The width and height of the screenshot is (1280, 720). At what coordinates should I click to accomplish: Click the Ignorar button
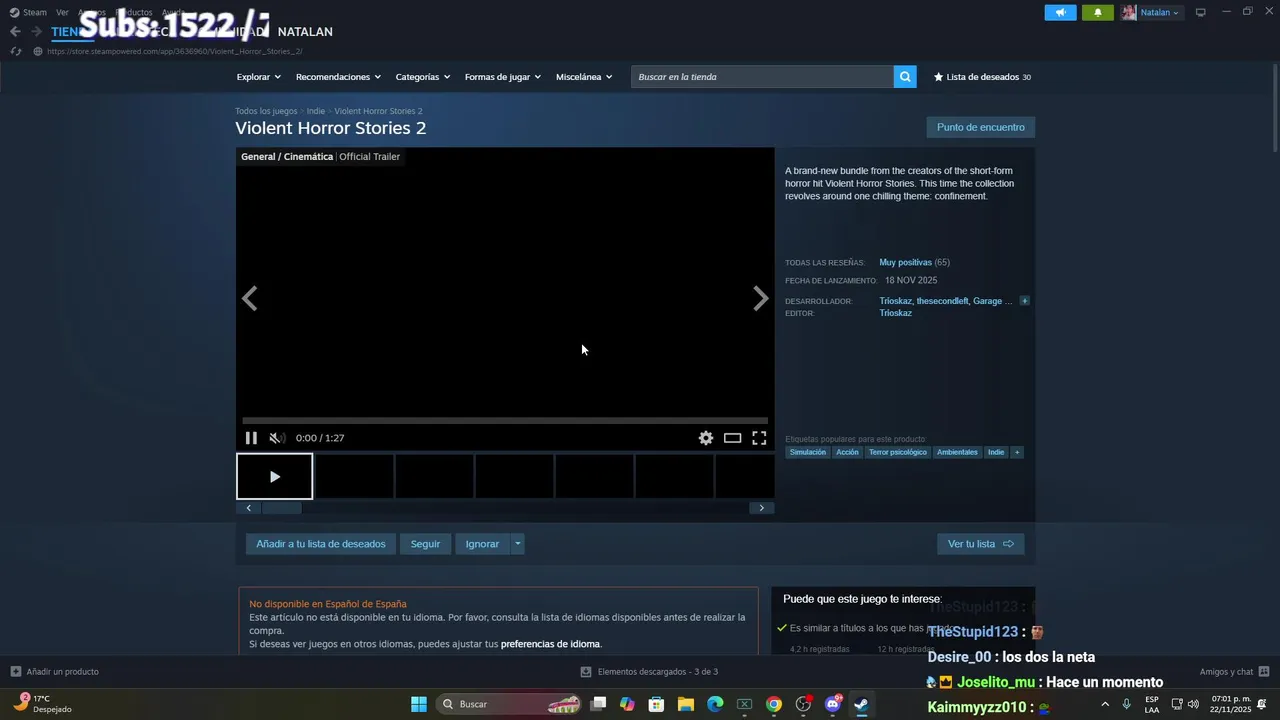click(482, 544)
